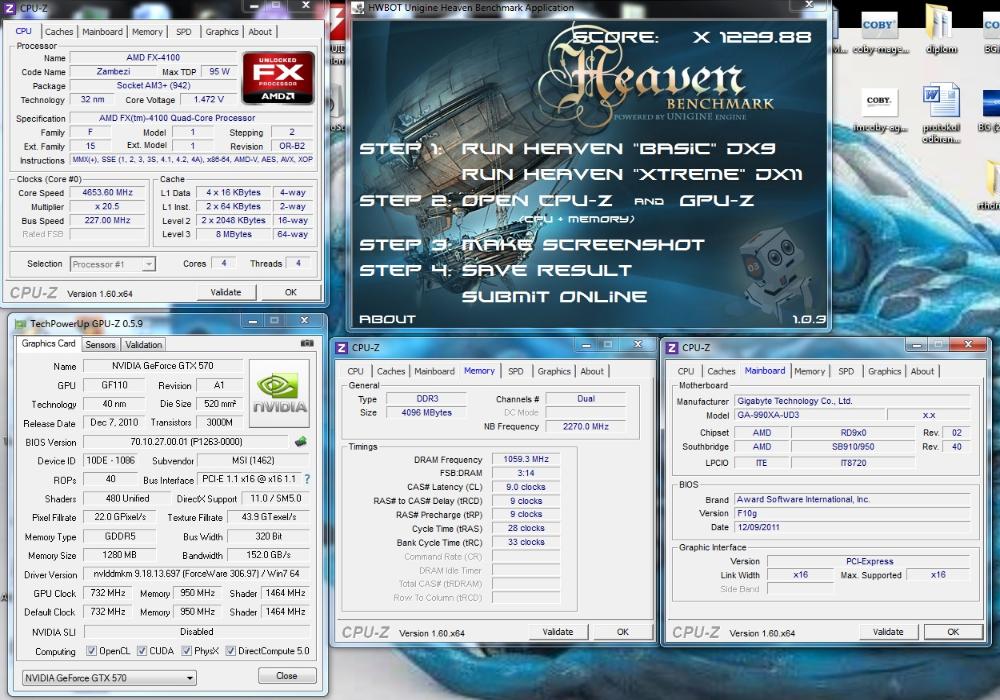The height and width of the screenshot is (700, 1000).
Task: Click the CPU-Z title bar icon of the Memory window
Action: [341, 347]
